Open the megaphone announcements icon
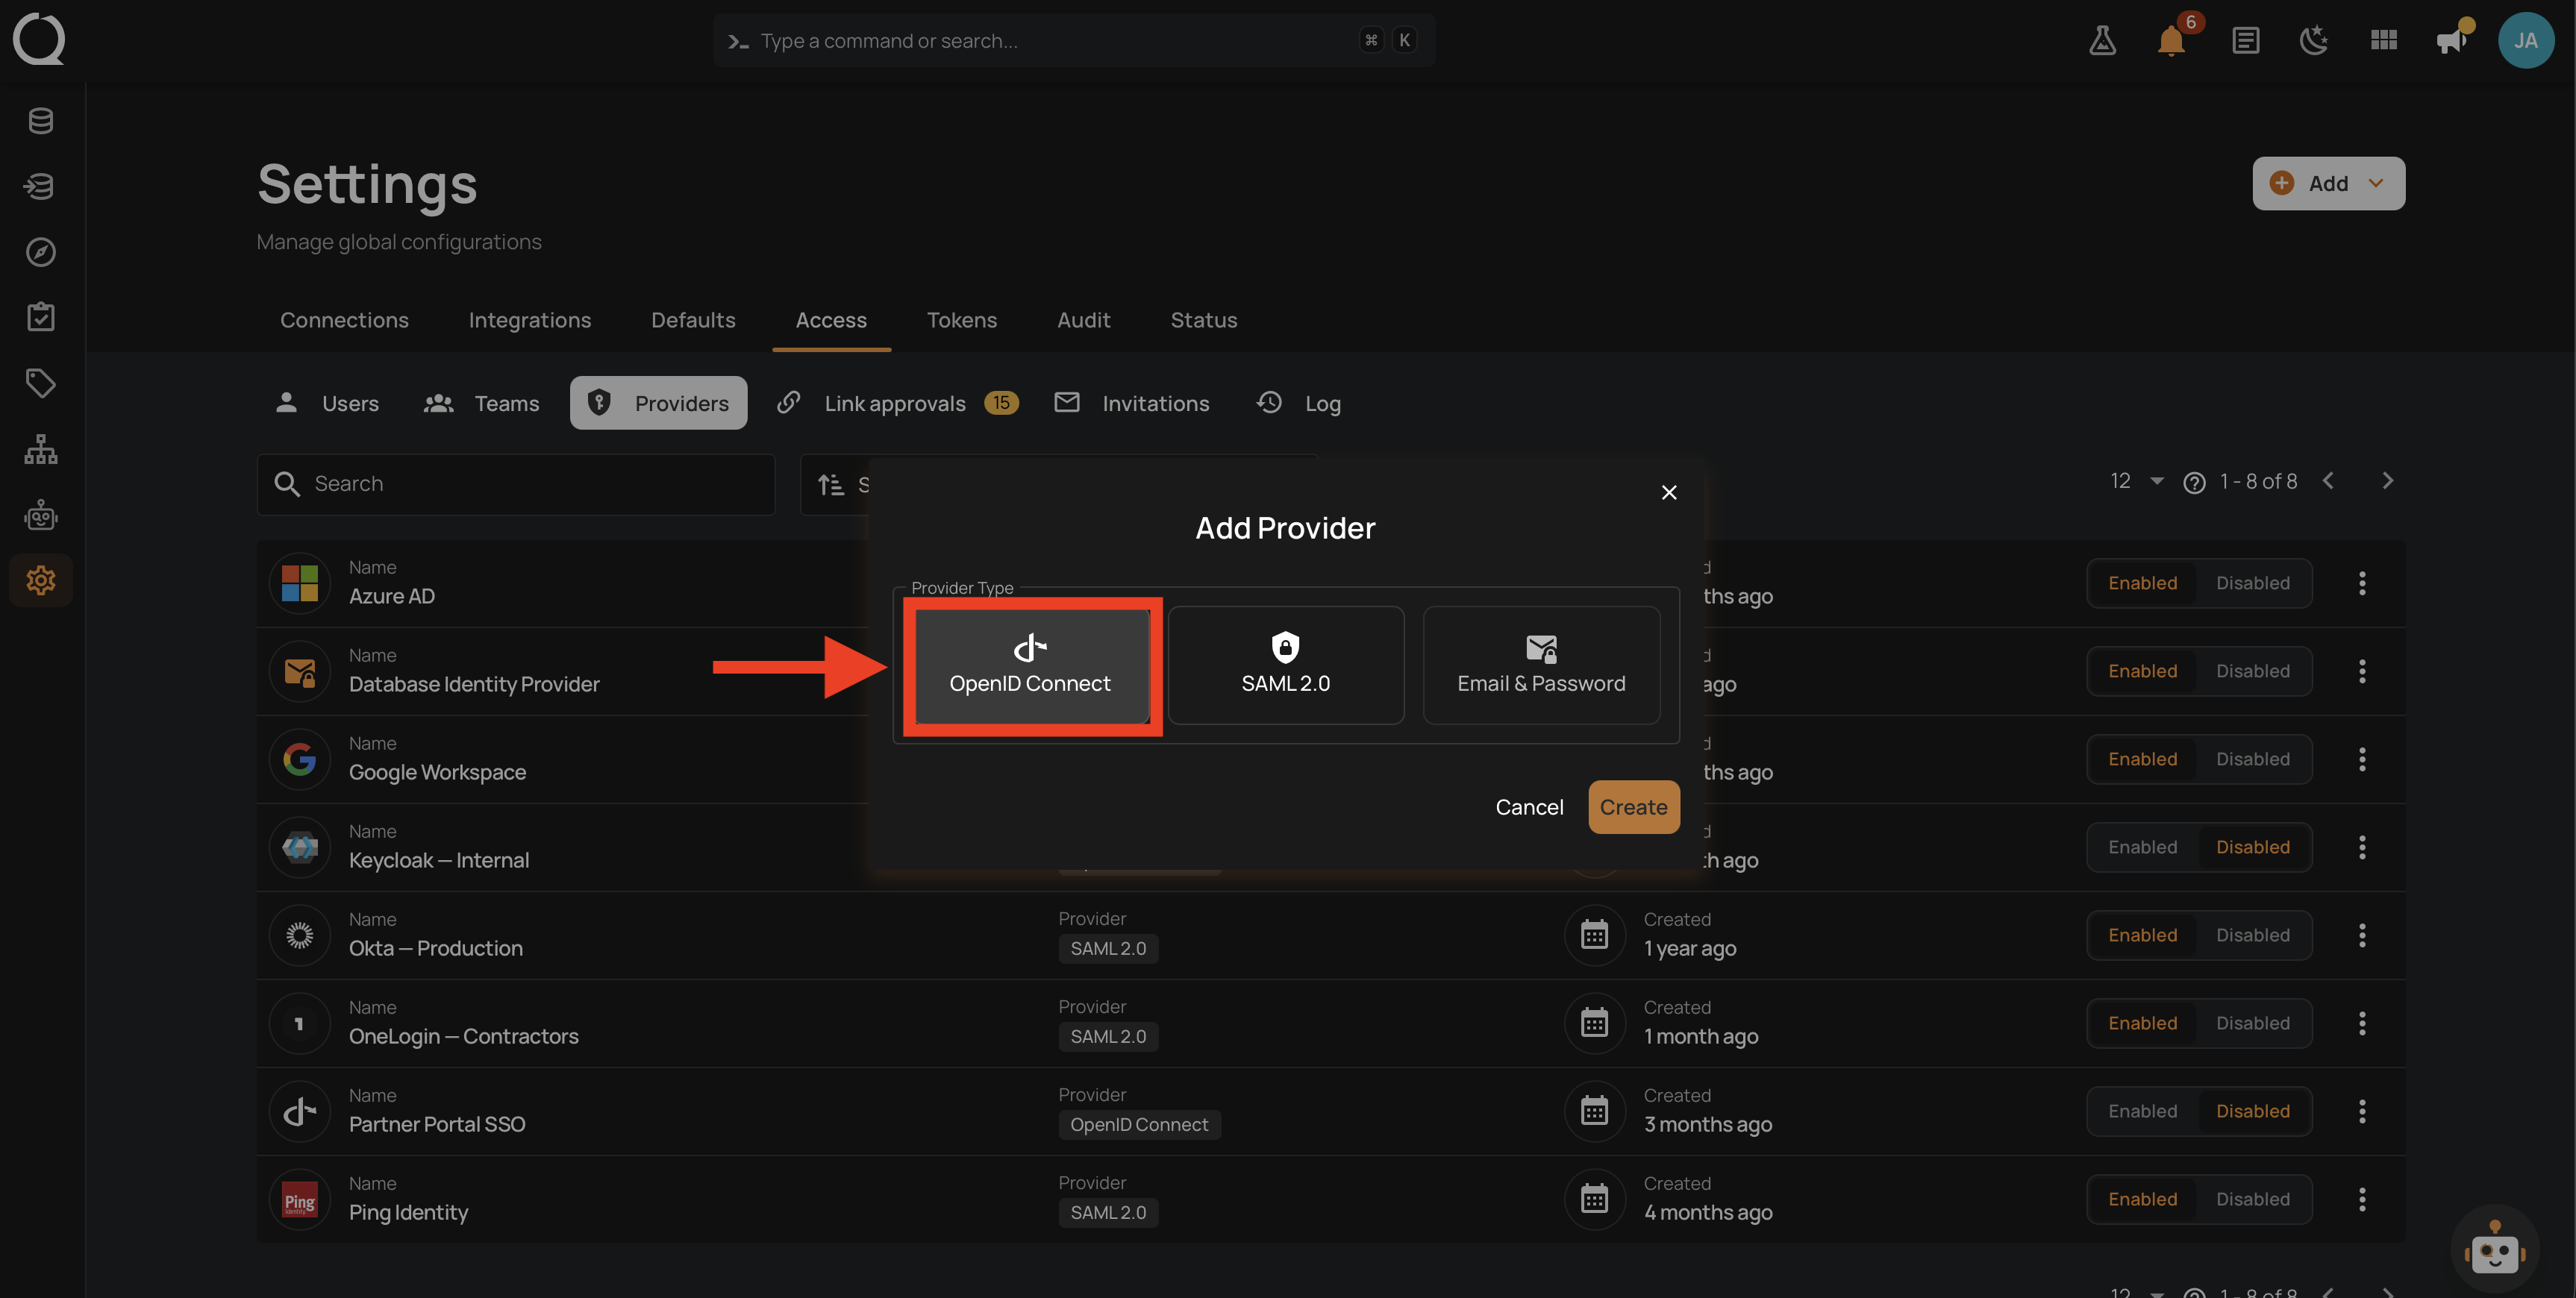Viewport: 2576px width, 1298px height. pyautogui.click(x=2451, y=41)
